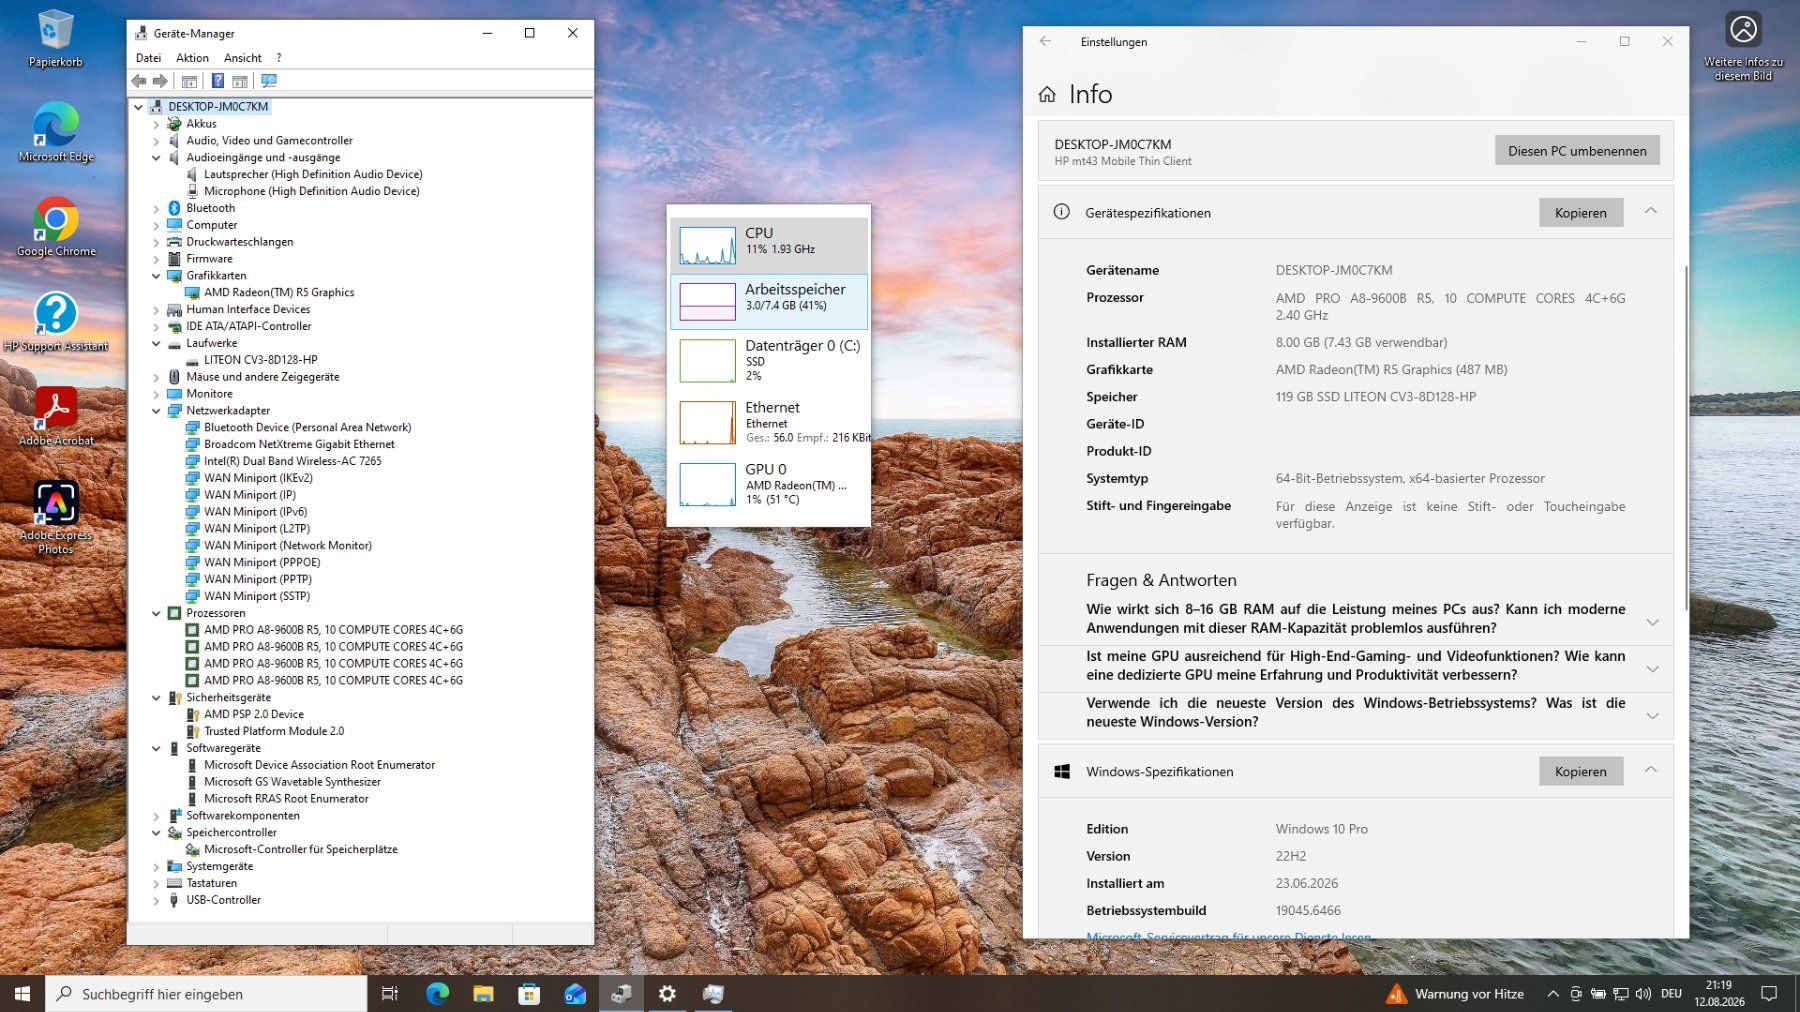The image size is (1800, 1012).
Task: Select Trusted Platform Module 2.0 entry
Action: [274, 731]
